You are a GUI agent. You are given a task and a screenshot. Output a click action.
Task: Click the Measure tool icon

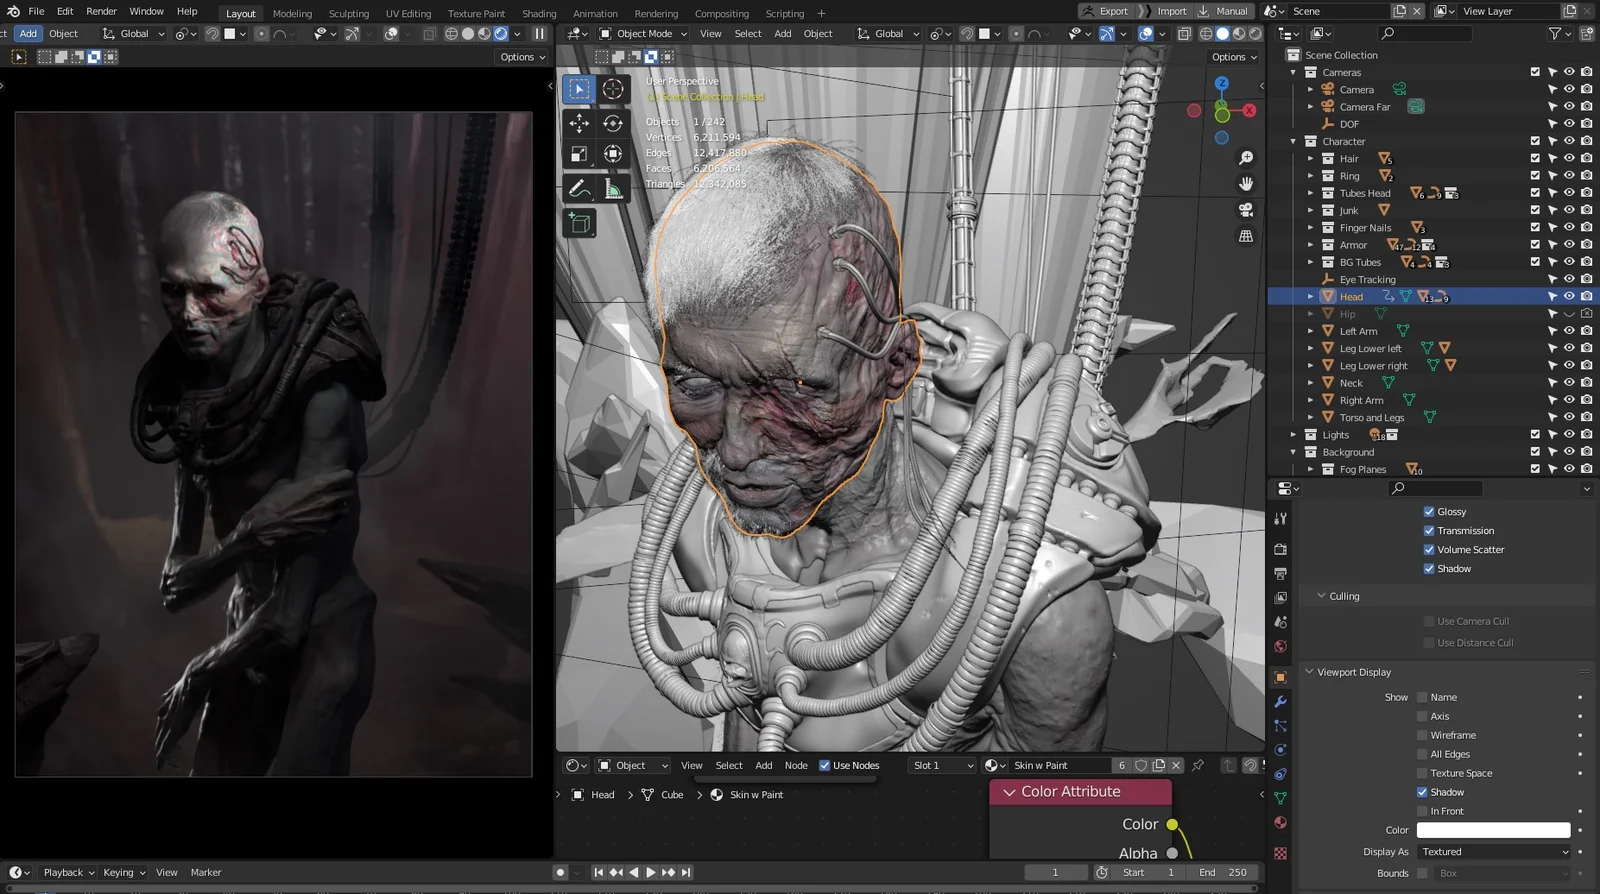coord(613,189)
